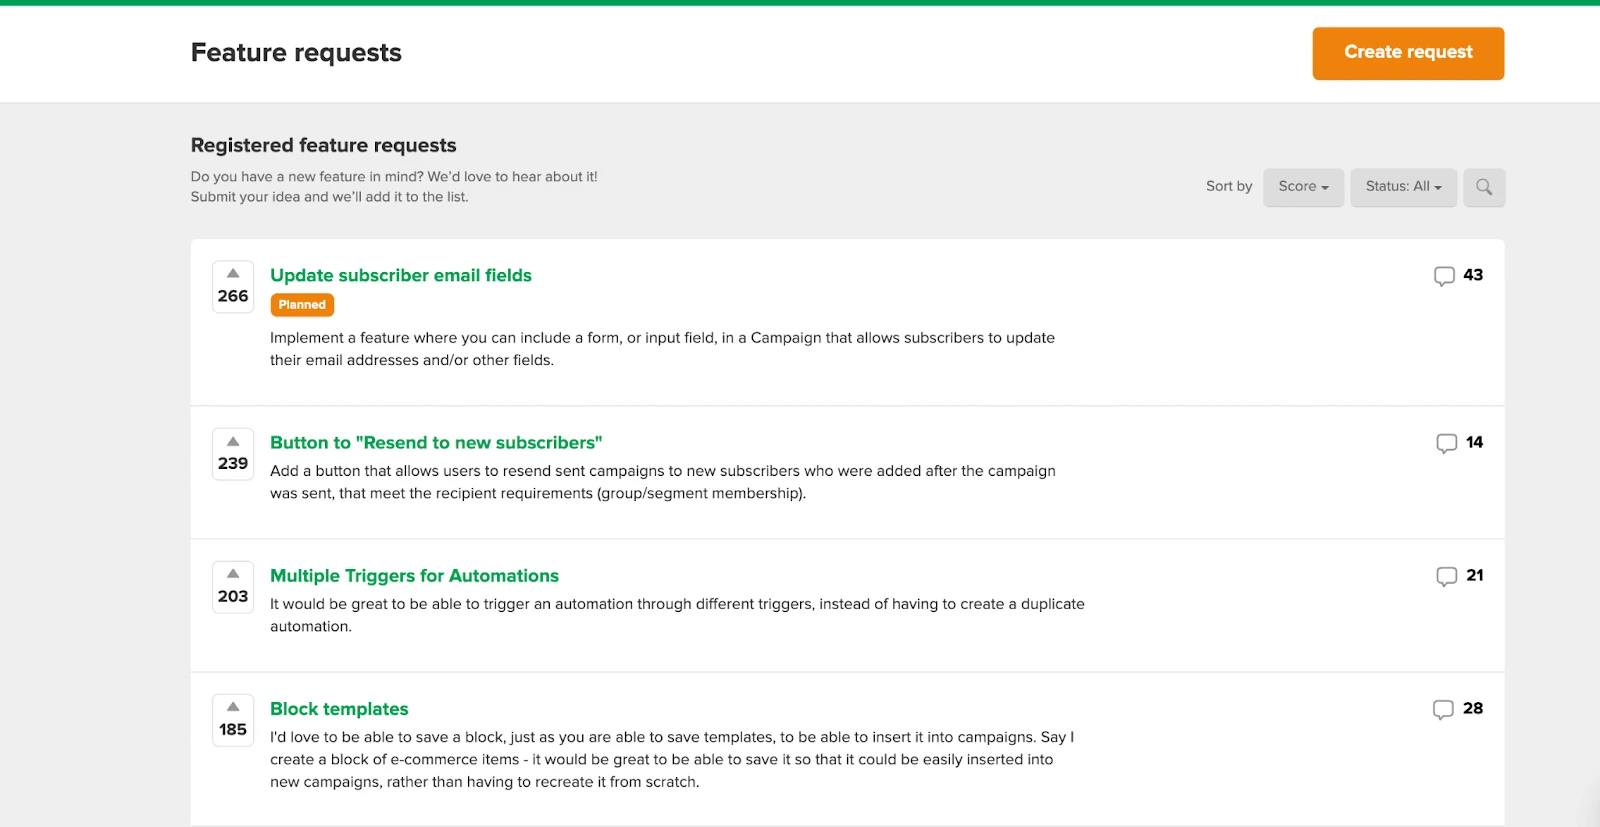Open Button to "Resend to new subscribers" link
1600x827 pixels.
tap(436, 442)
